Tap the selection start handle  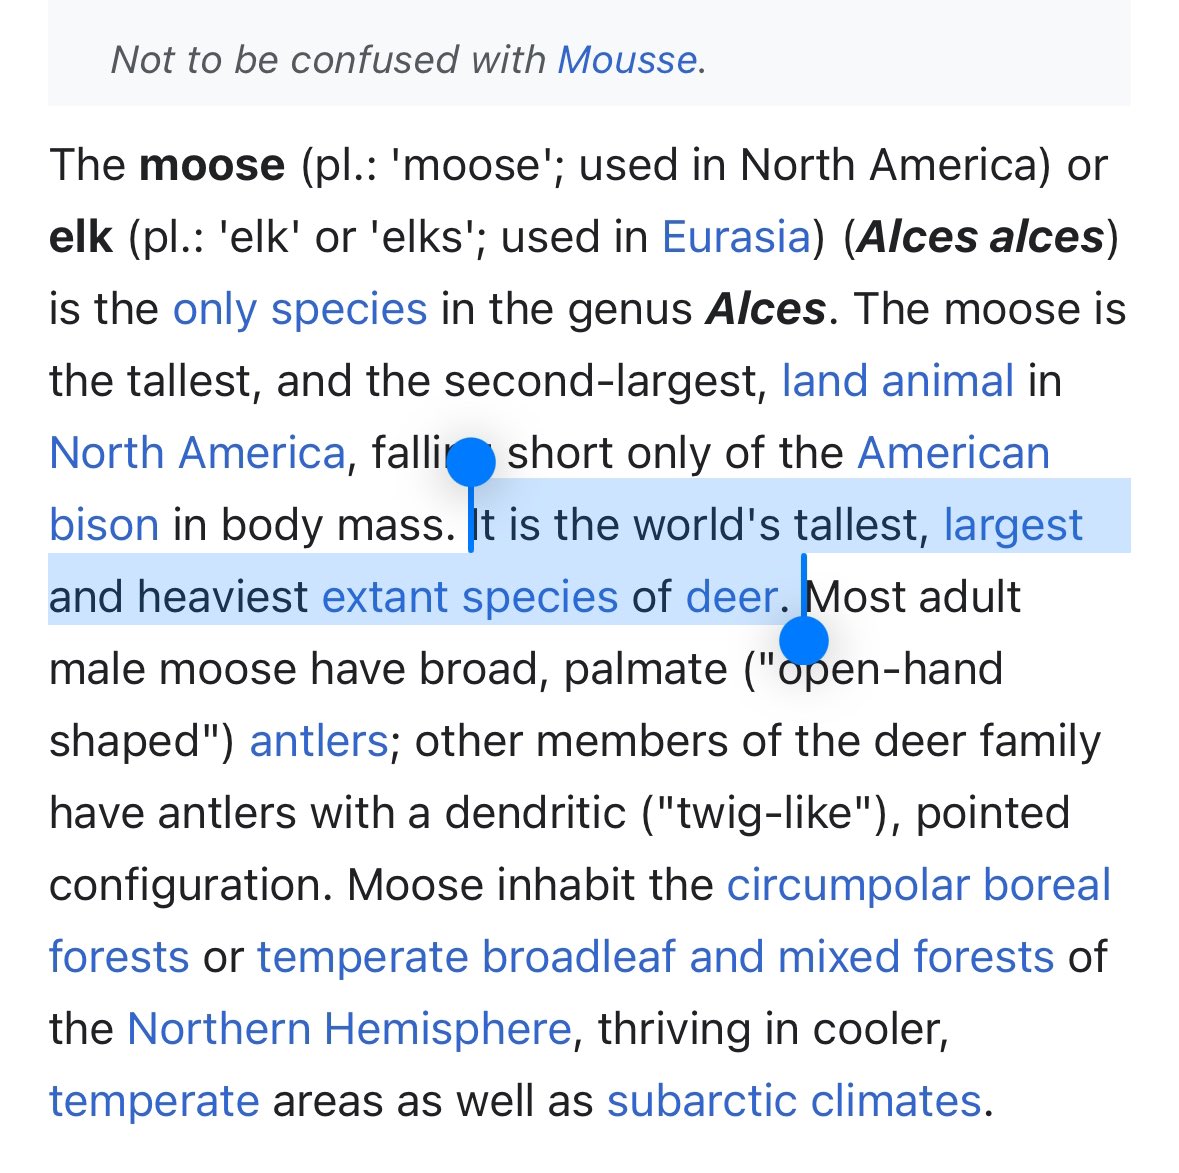pyautogui.click(x=471, y=462)
